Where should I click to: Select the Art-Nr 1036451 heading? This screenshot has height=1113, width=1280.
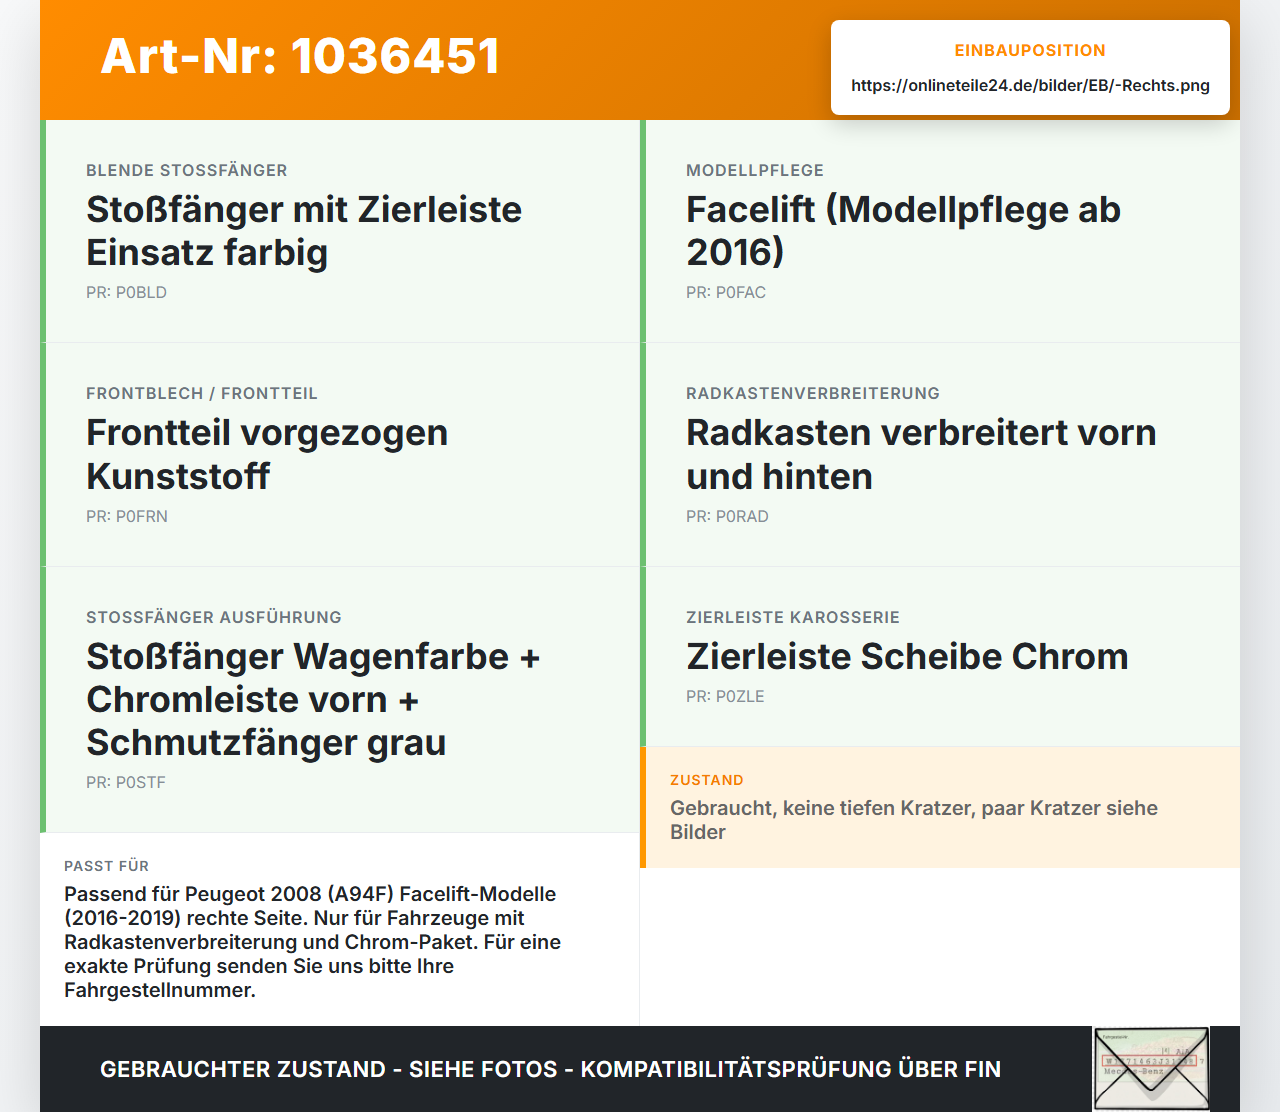300,56
